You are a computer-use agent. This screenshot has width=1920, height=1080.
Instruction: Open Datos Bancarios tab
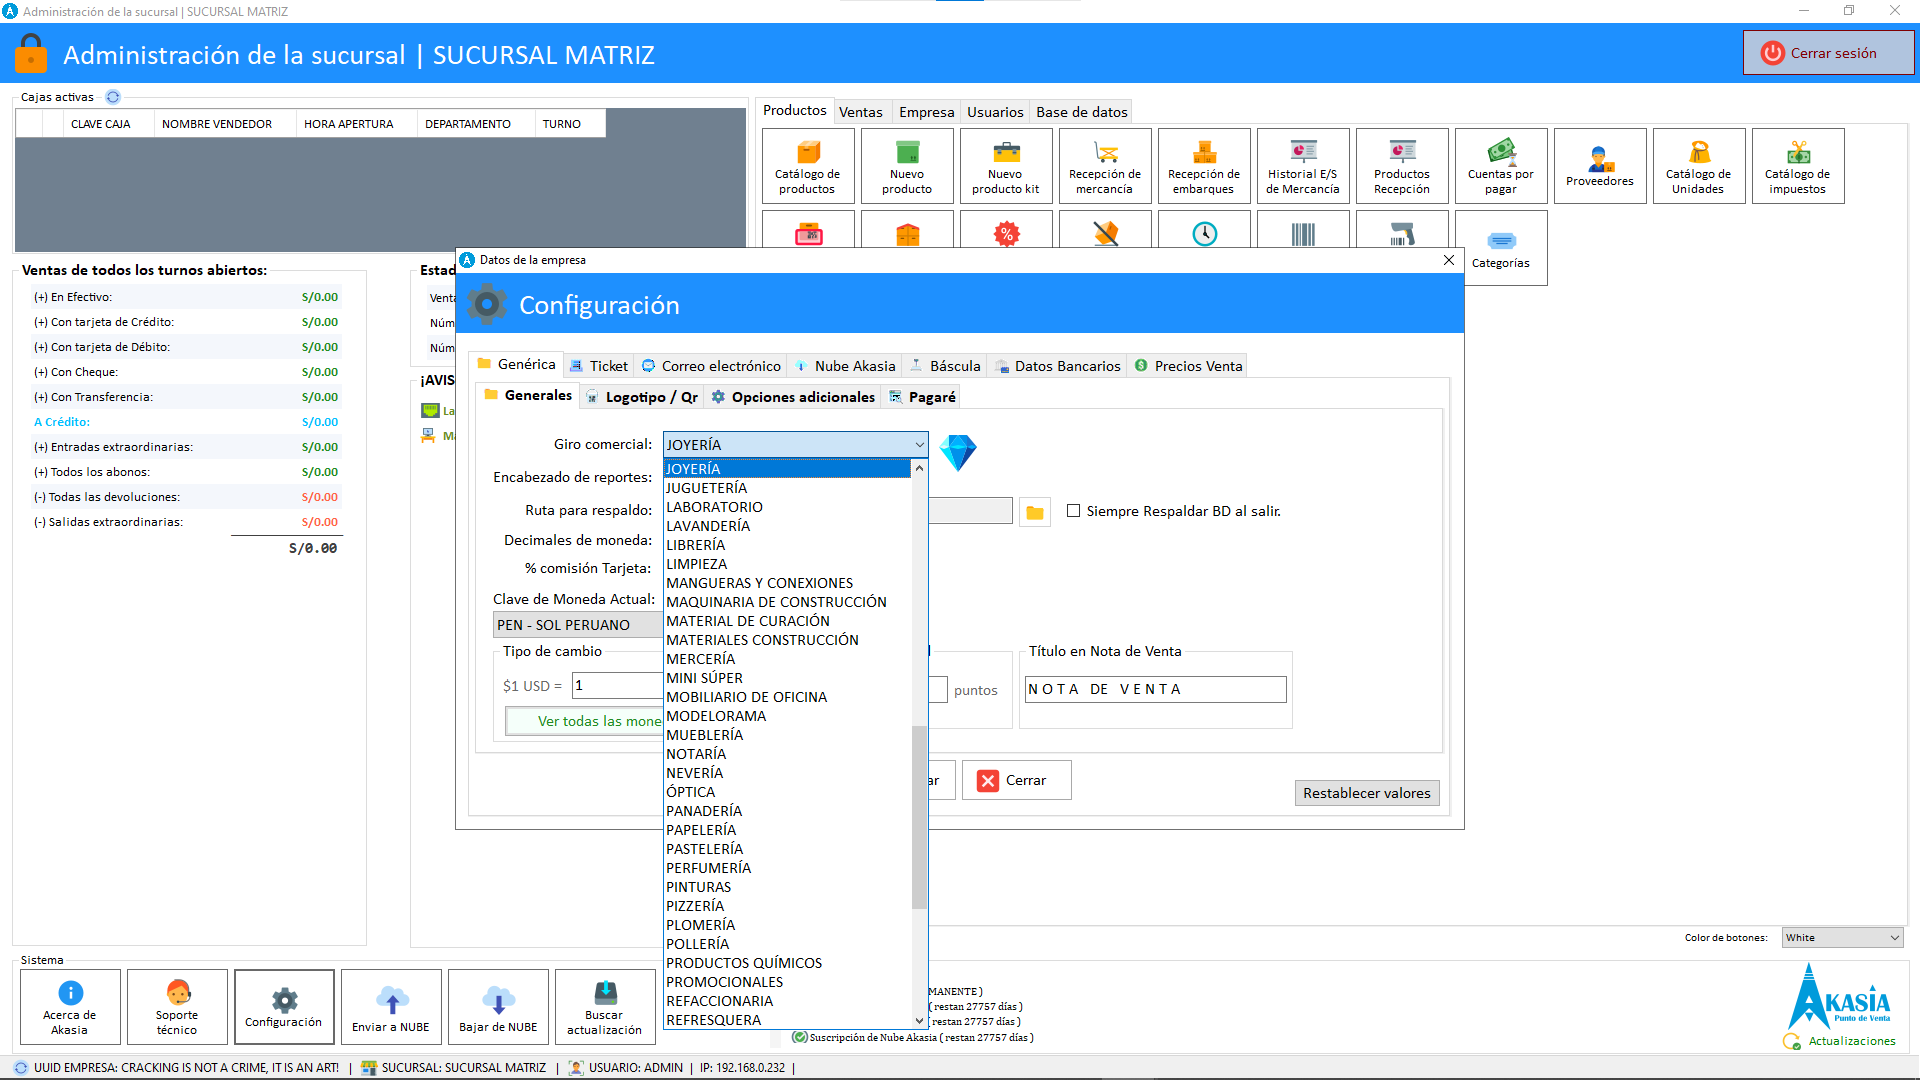(1058, 366)
